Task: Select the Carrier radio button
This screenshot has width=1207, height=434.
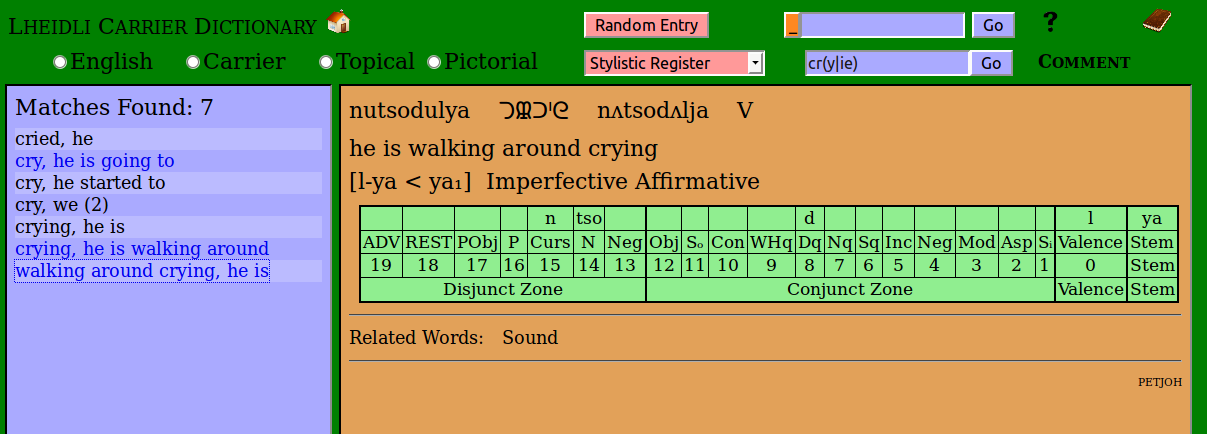Action: tap(193, 62)
